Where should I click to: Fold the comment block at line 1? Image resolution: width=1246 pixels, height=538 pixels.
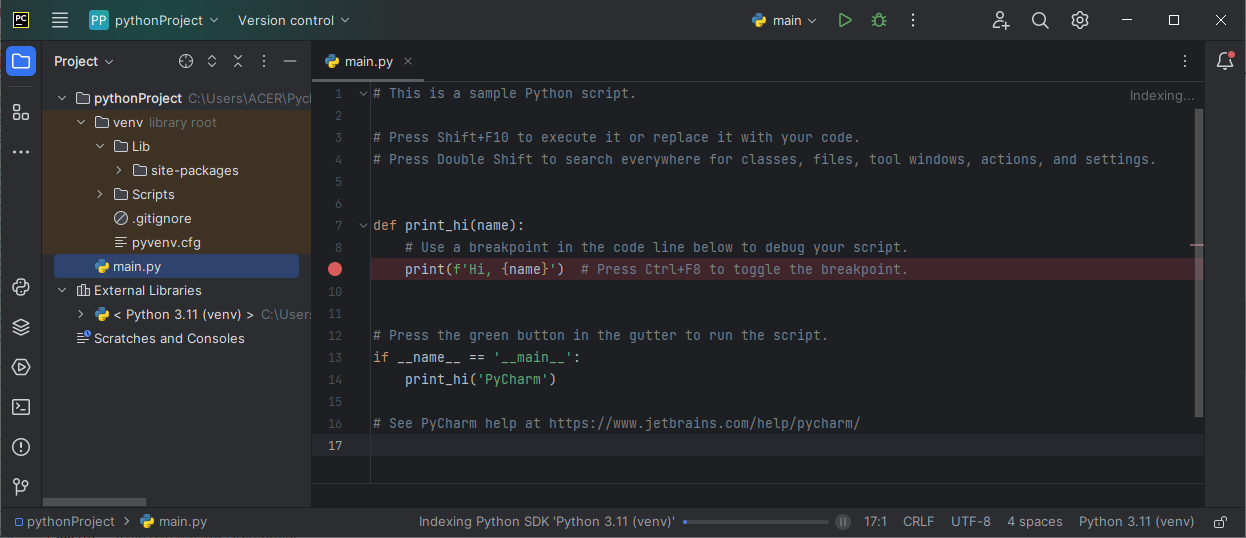363,93
